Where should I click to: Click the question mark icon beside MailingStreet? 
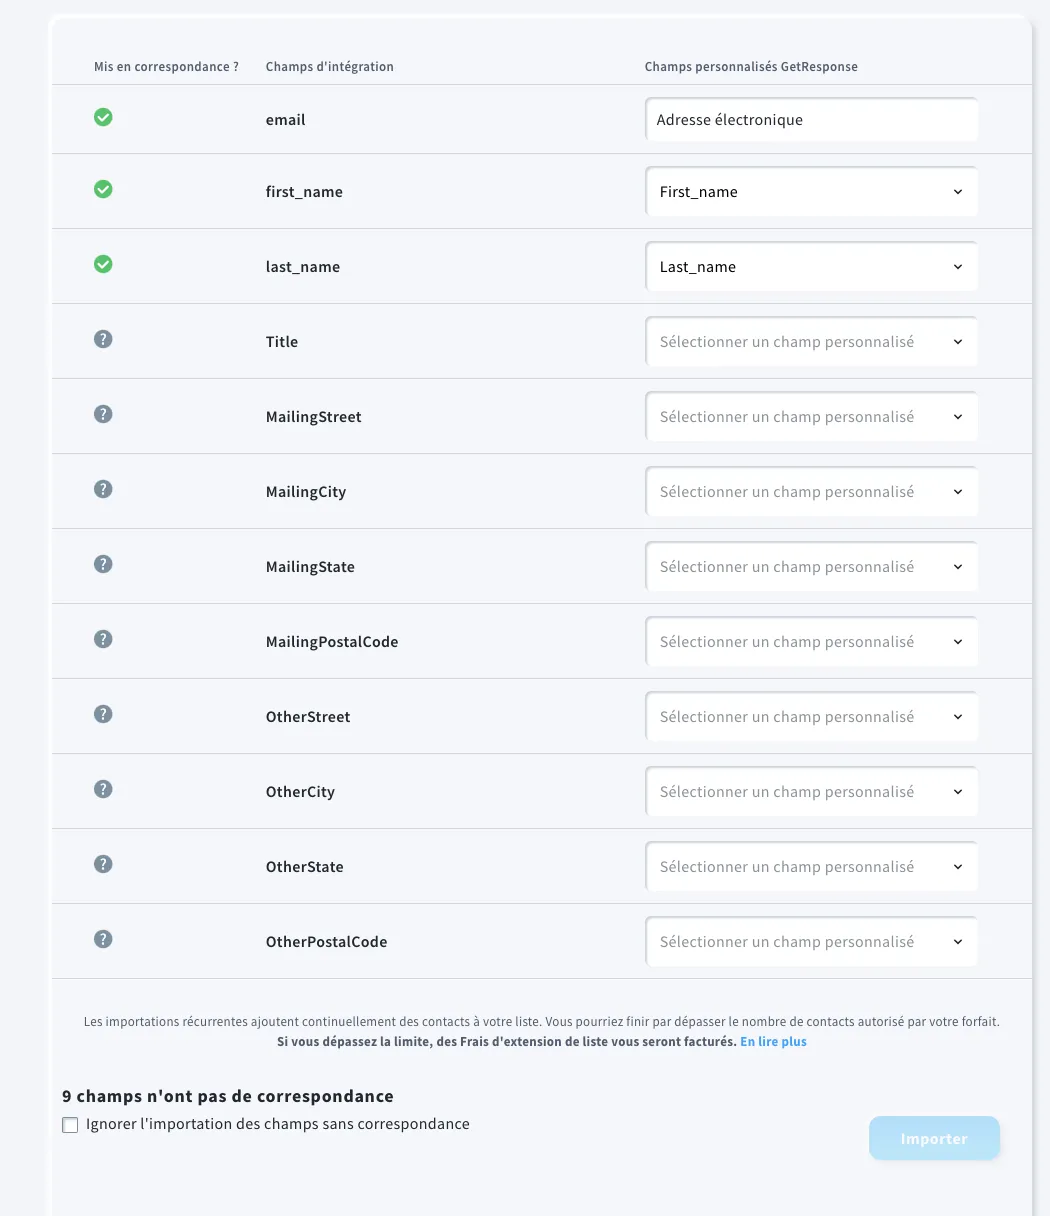(x=103, y=414)
